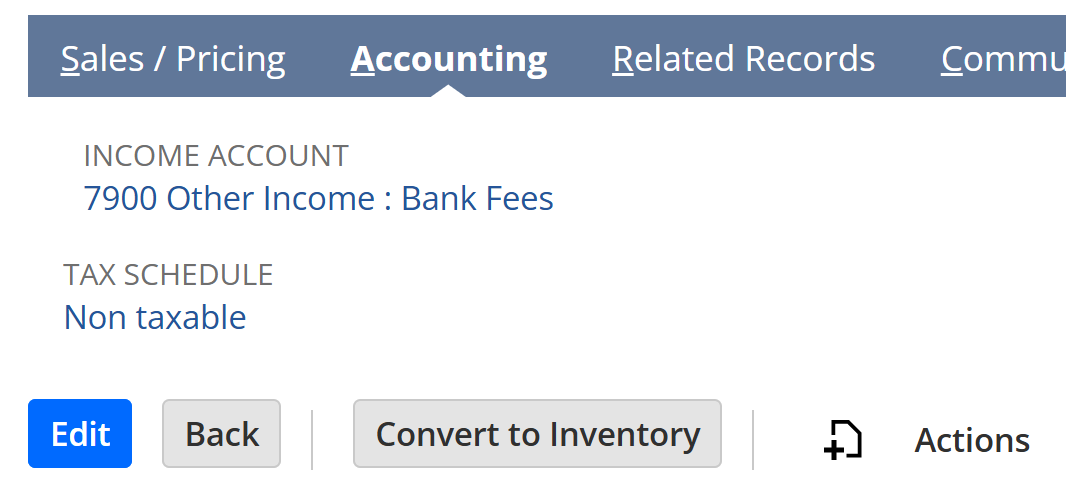Image resolution: width=1066 pixels, height=487 pixels.
Task: Click the word Bank Fees in the account link
Action: 477,199
